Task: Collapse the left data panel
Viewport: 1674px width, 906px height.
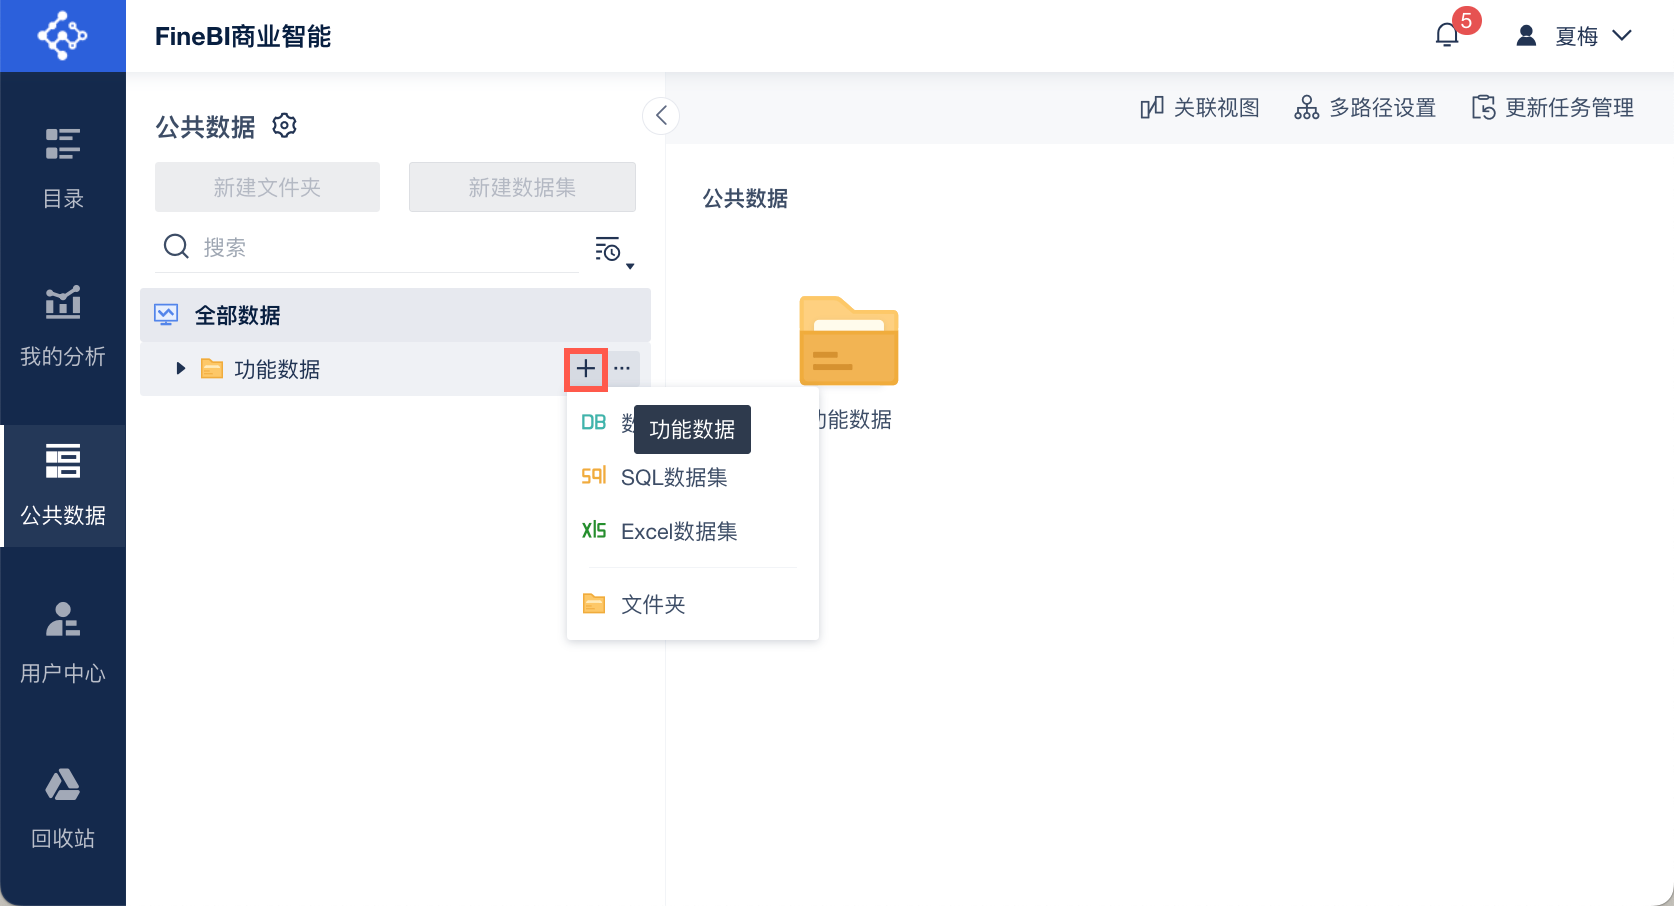Action: 661,116
